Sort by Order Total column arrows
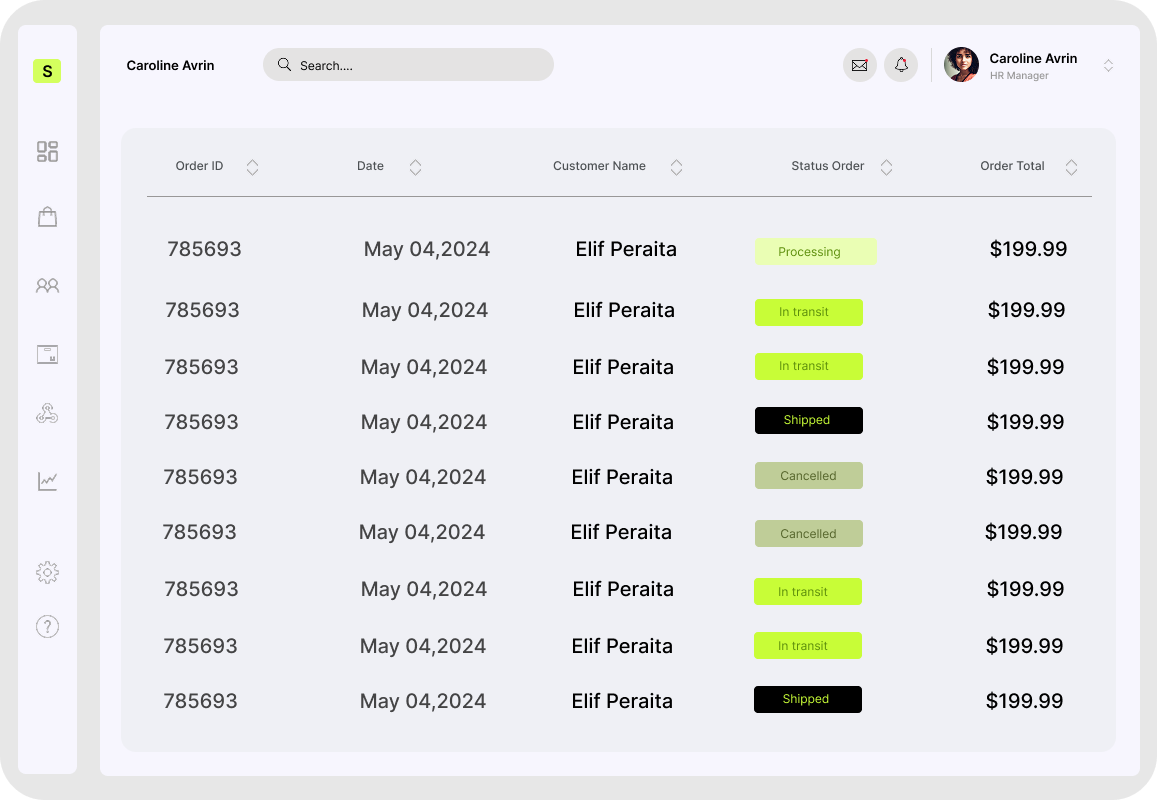Screen dimensions: 1157x800 [x=1071, y=167]
